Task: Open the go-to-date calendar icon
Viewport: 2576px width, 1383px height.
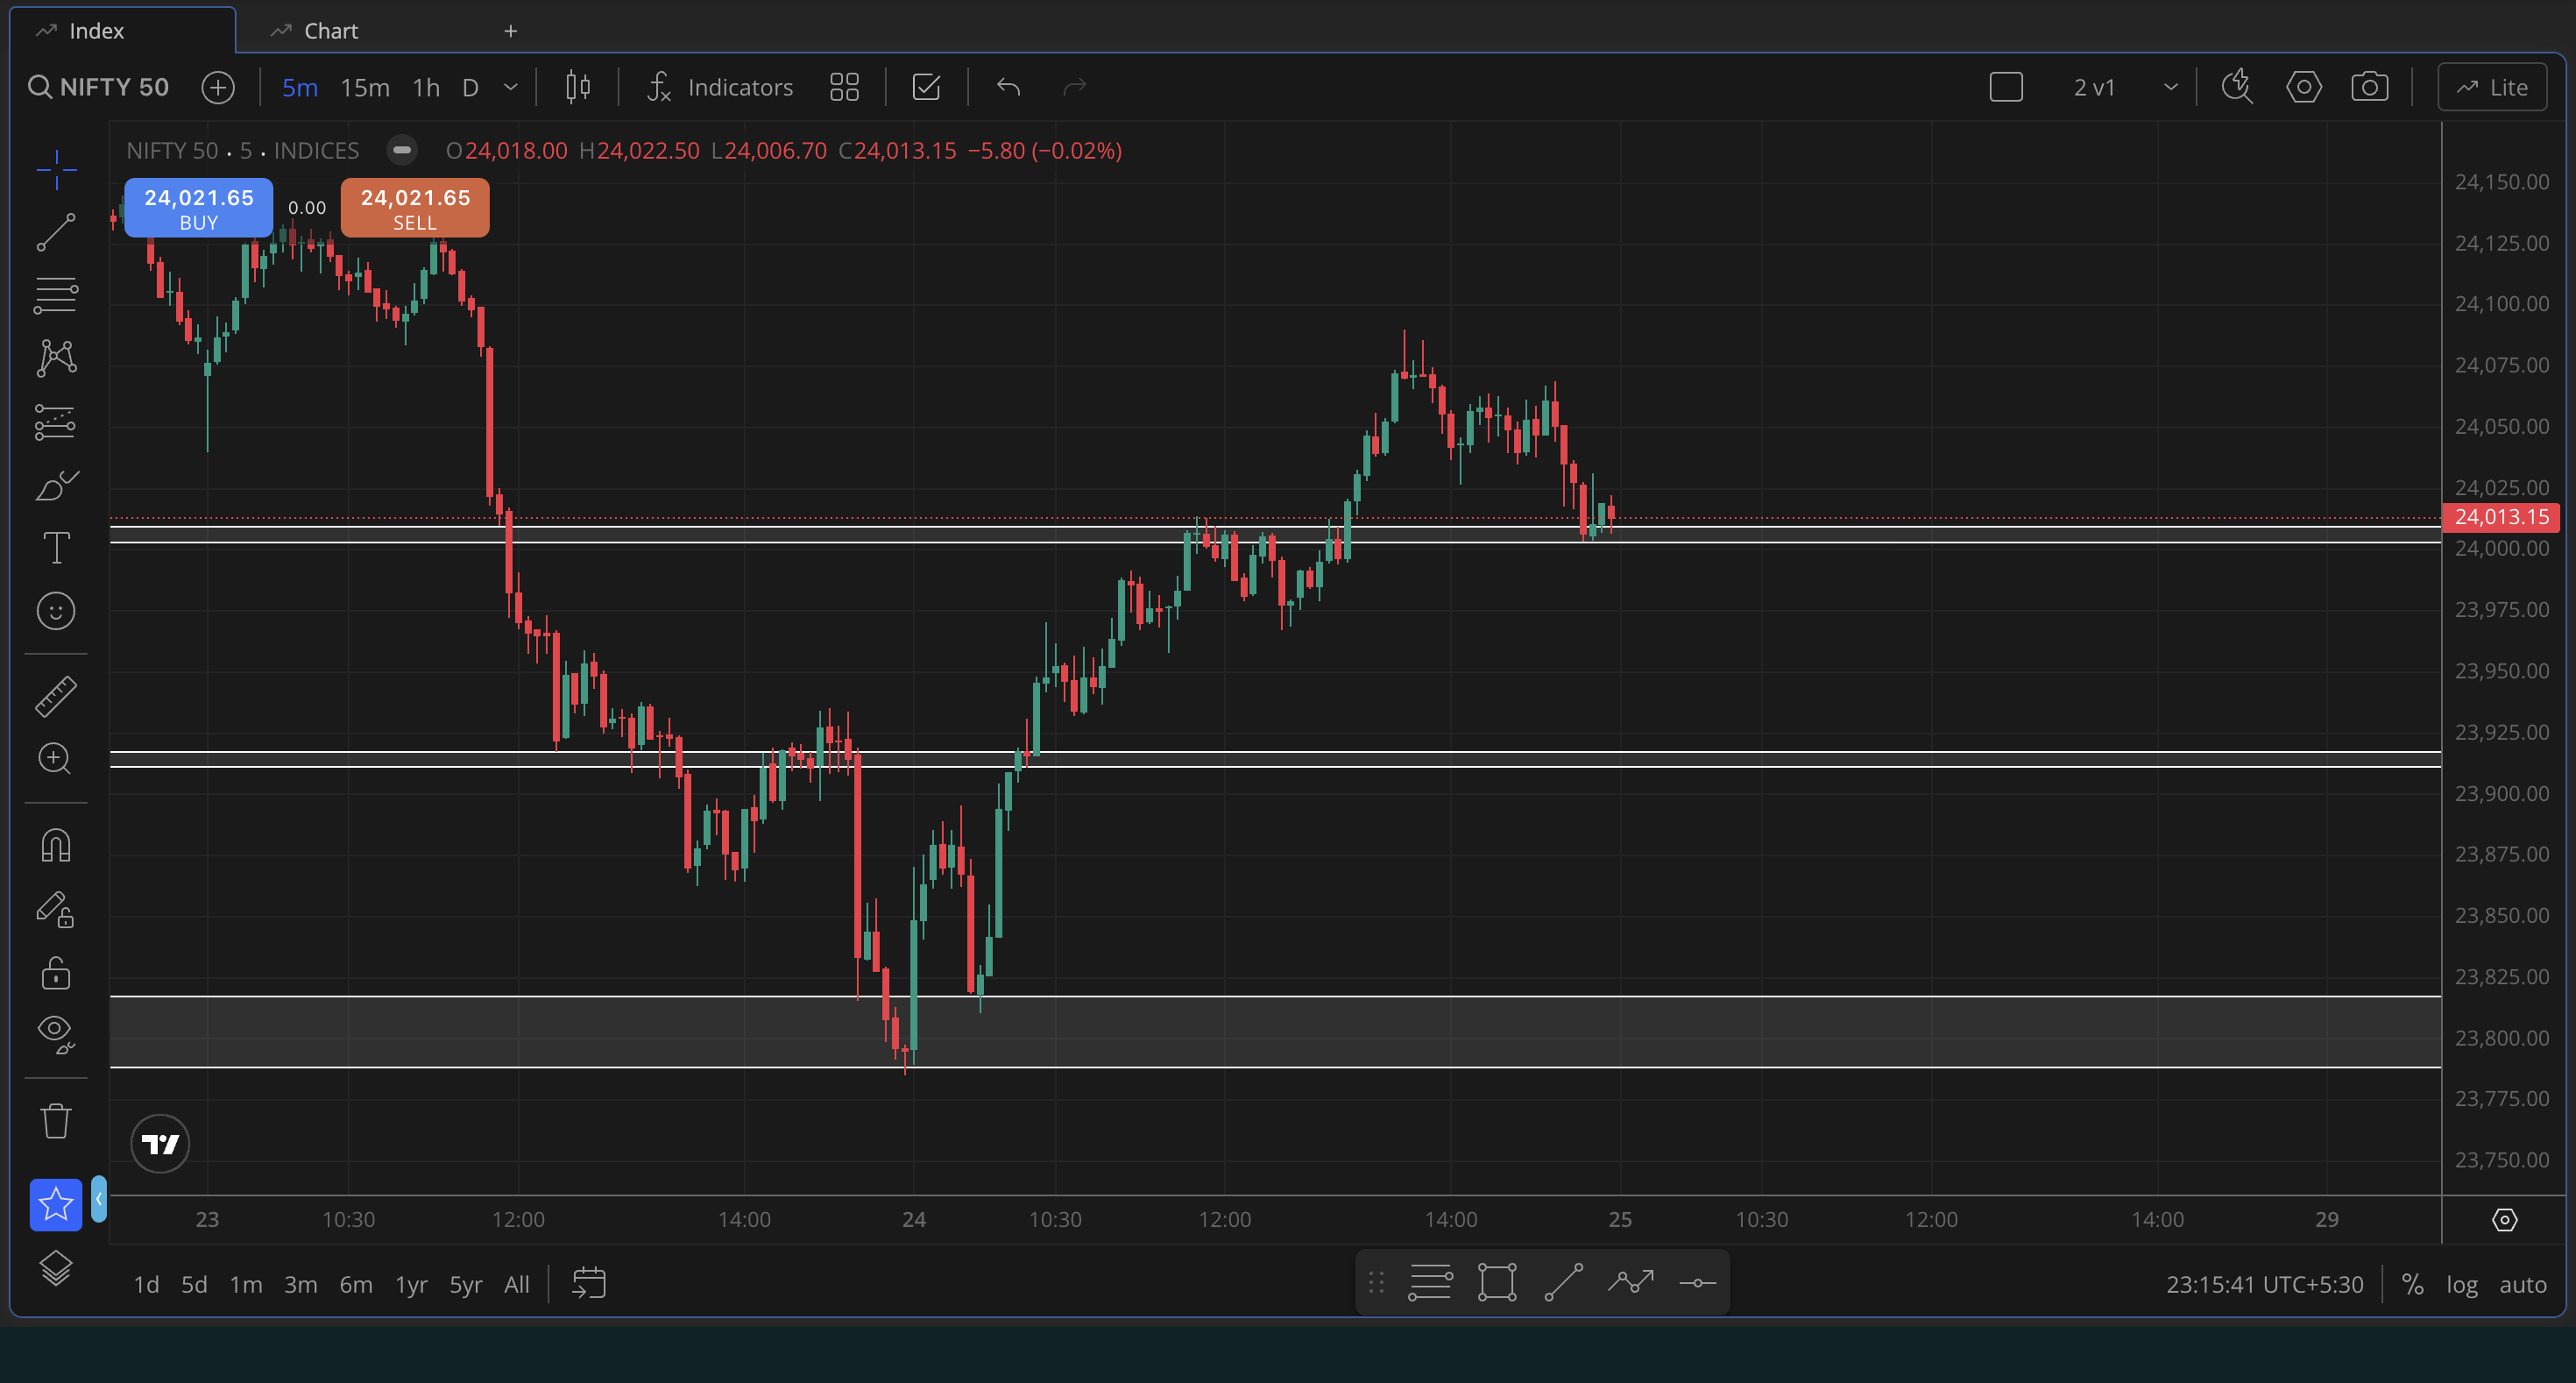Action: click(x=589, y=1284)
